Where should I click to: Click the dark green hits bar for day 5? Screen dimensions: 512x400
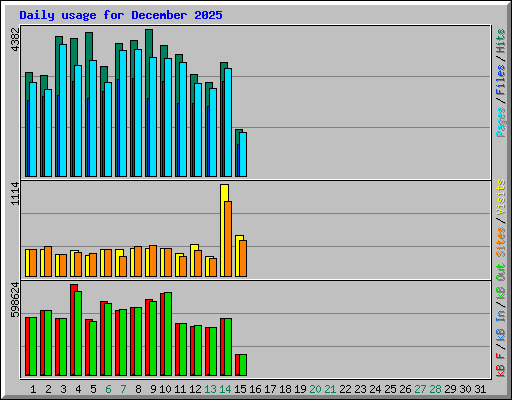89,47
